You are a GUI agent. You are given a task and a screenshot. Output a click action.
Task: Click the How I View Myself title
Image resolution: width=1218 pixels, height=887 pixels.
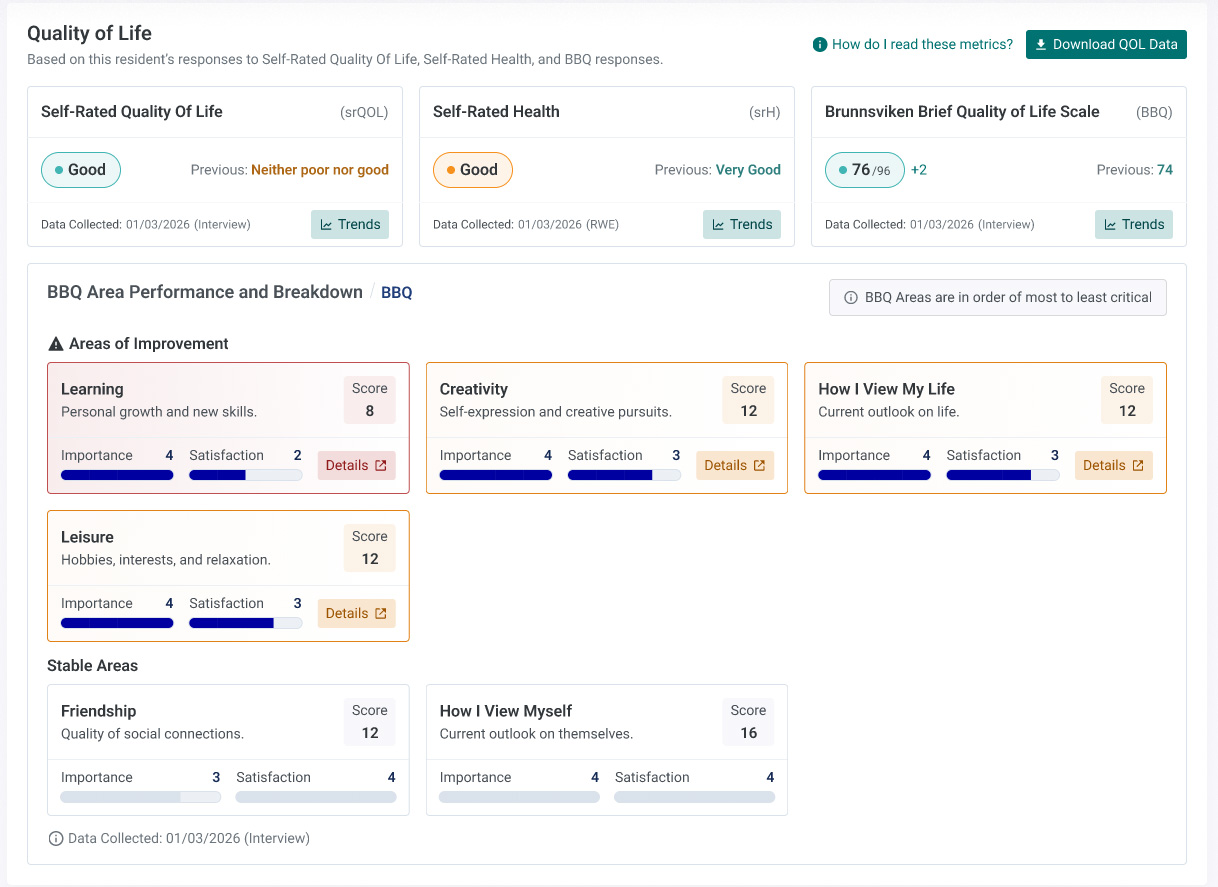[506, 711]
